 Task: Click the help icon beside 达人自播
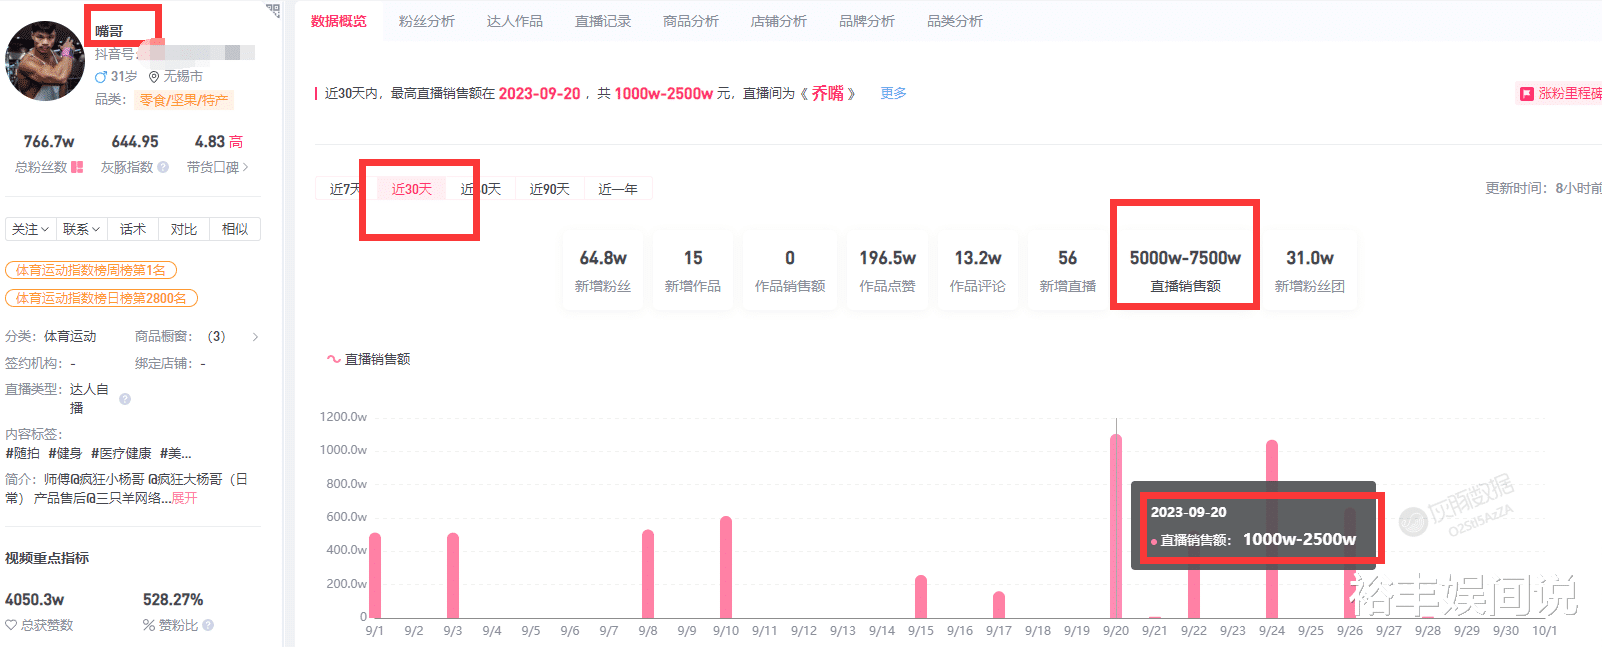click(125, 398)
